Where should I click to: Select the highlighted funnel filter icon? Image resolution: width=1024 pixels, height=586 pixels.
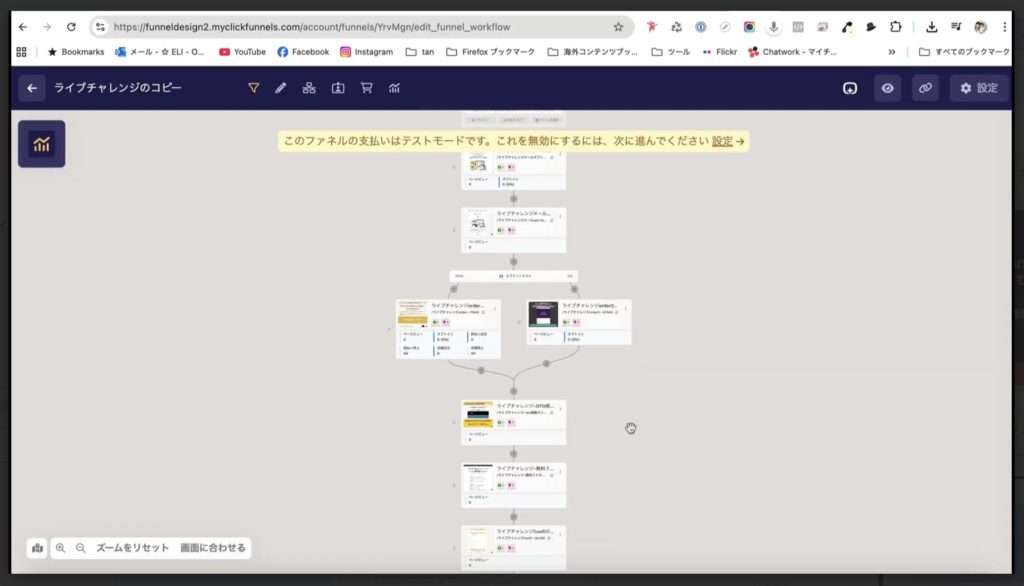coord(253,87)
